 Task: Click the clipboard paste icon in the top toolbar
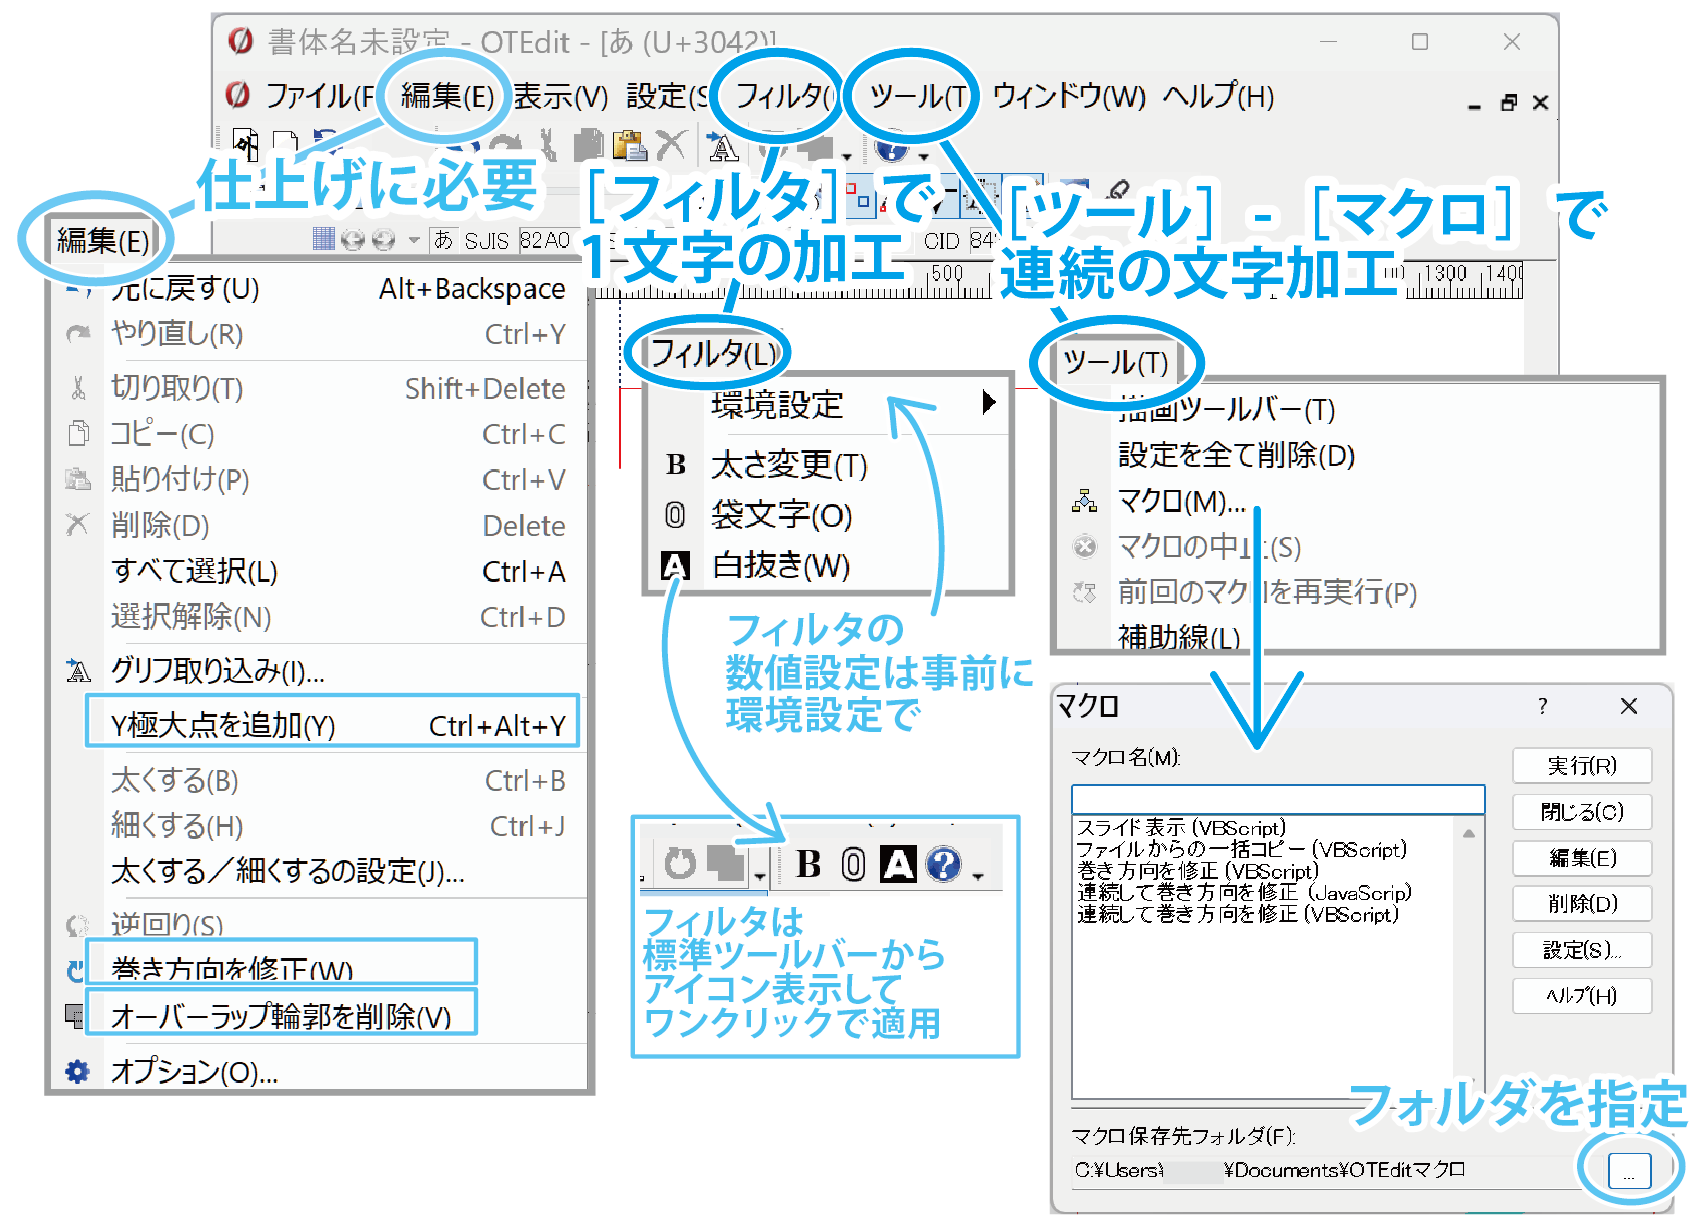(629, 146)
